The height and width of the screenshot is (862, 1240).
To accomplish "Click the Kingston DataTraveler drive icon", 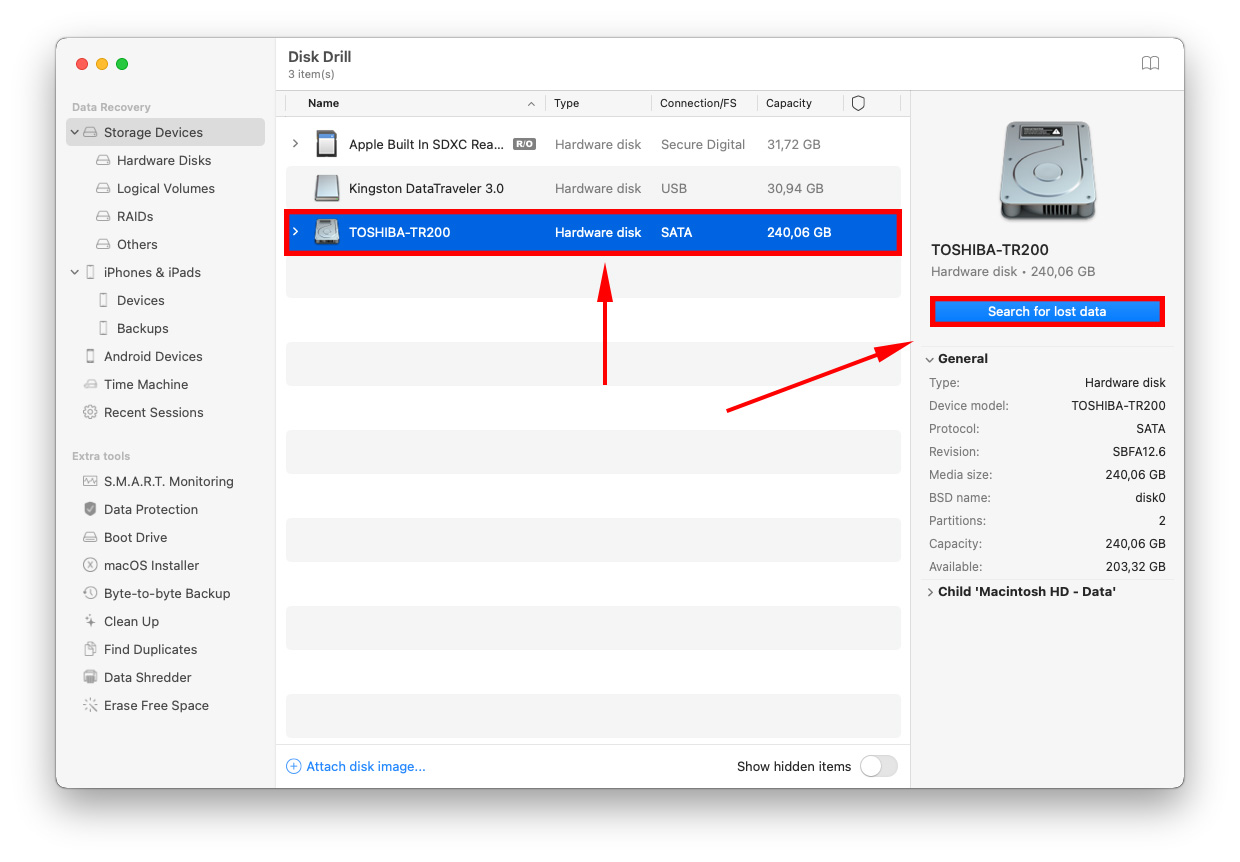I will pos(327,188).
